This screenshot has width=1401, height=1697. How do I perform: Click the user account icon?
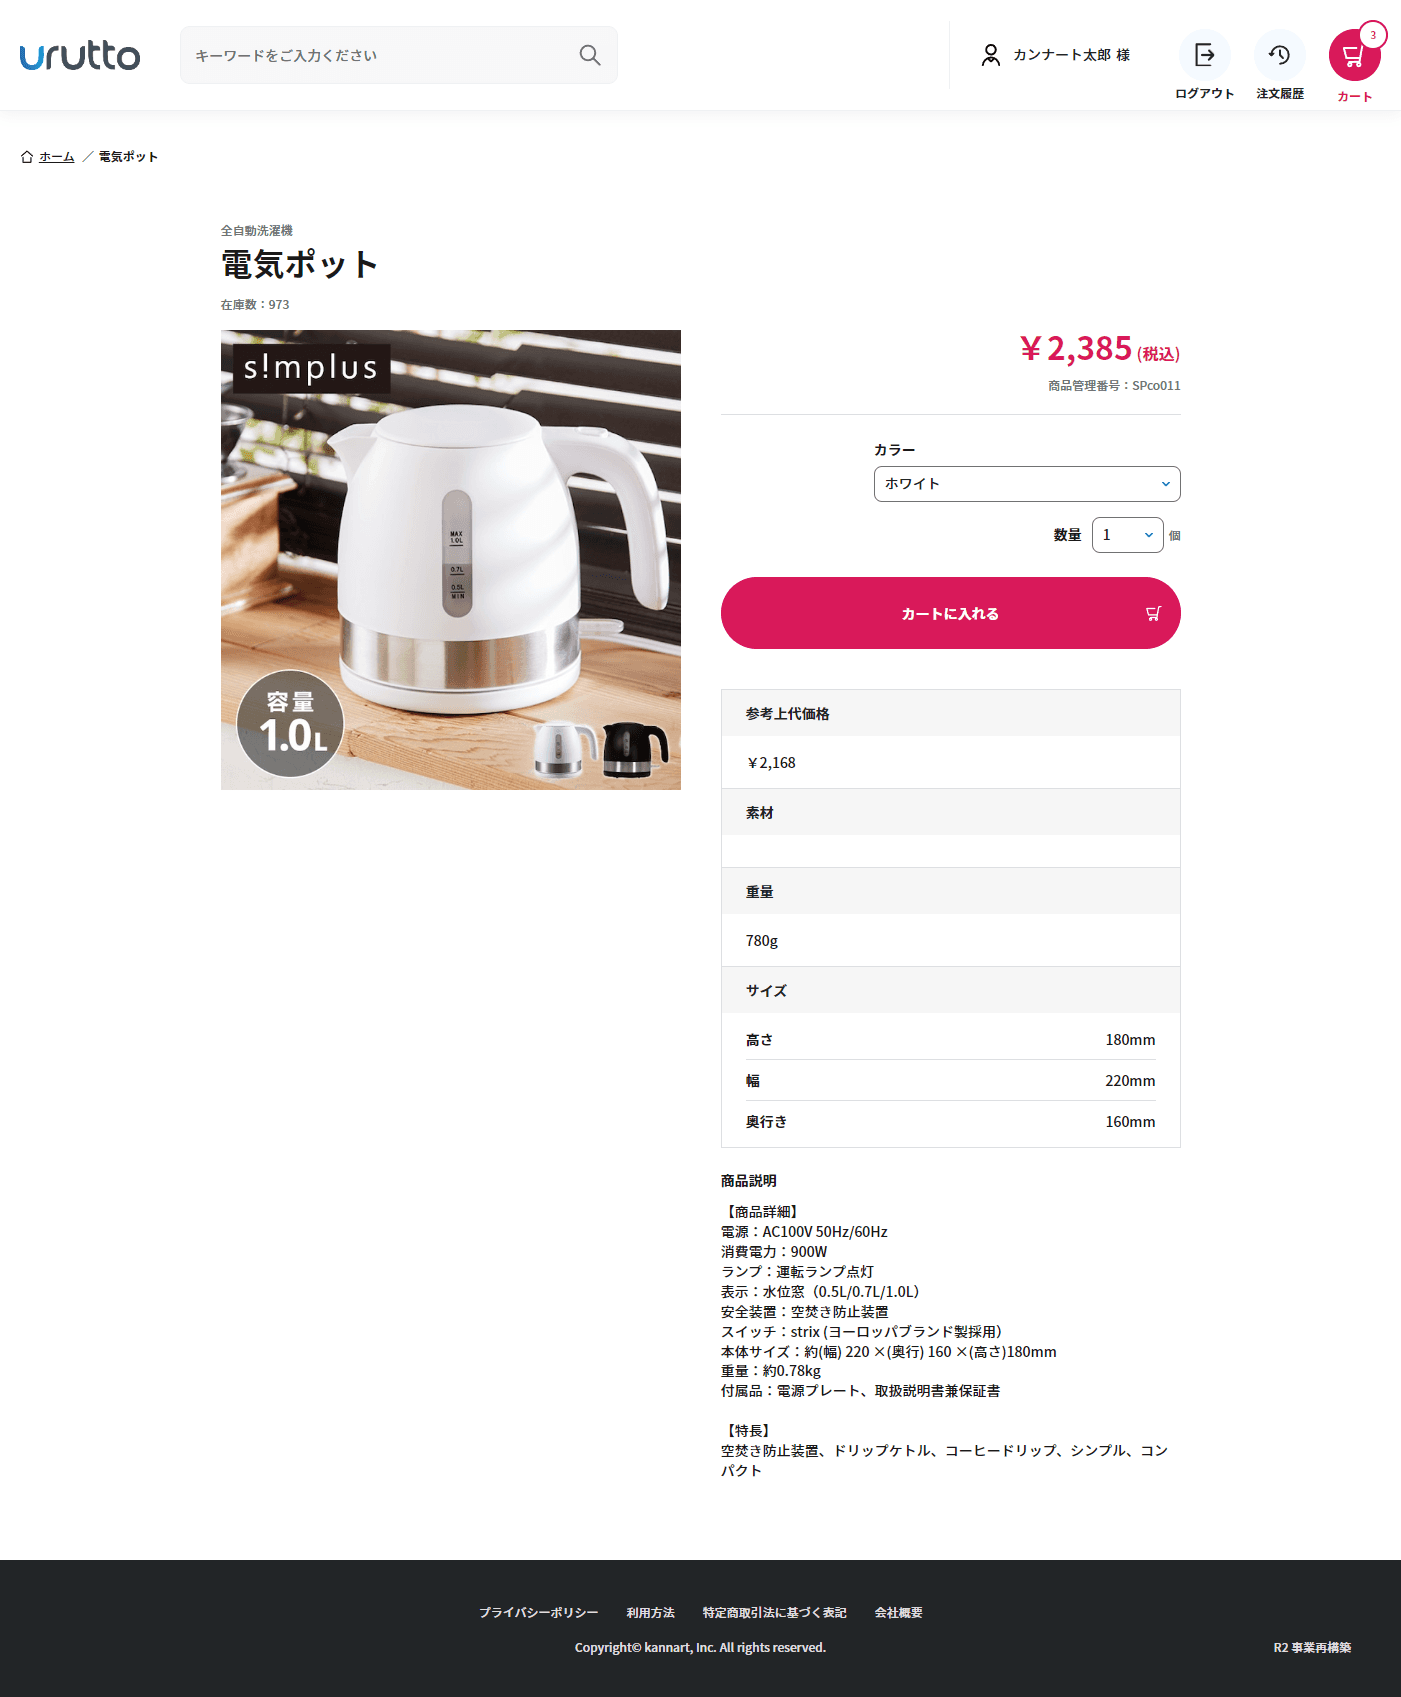990,55
